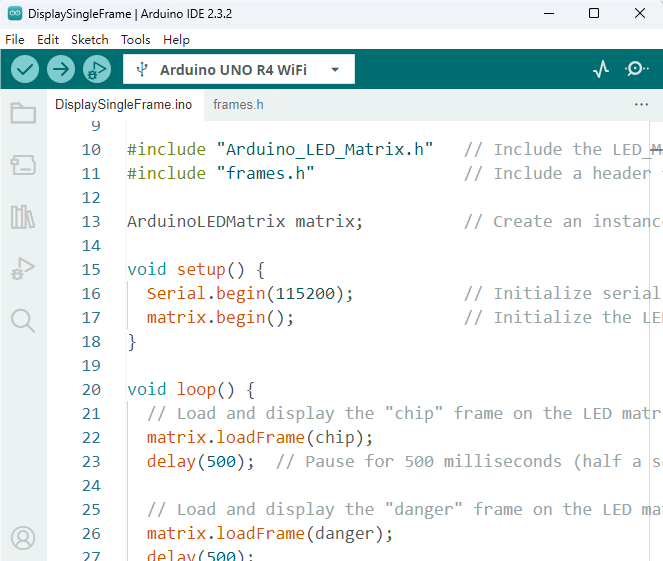Open the Serial Monitor
This screenshot has width=663, height=561.
pos(636,69)
